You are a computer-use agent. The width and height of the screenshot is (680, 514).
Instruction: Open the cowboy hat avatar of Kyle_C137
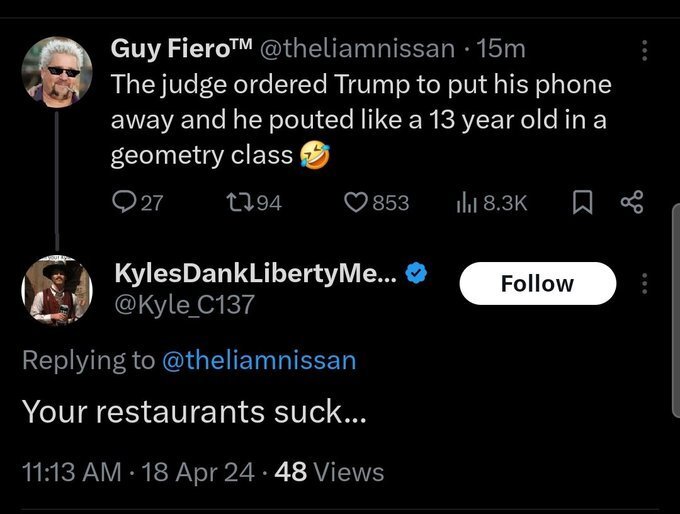pos(57,292)
